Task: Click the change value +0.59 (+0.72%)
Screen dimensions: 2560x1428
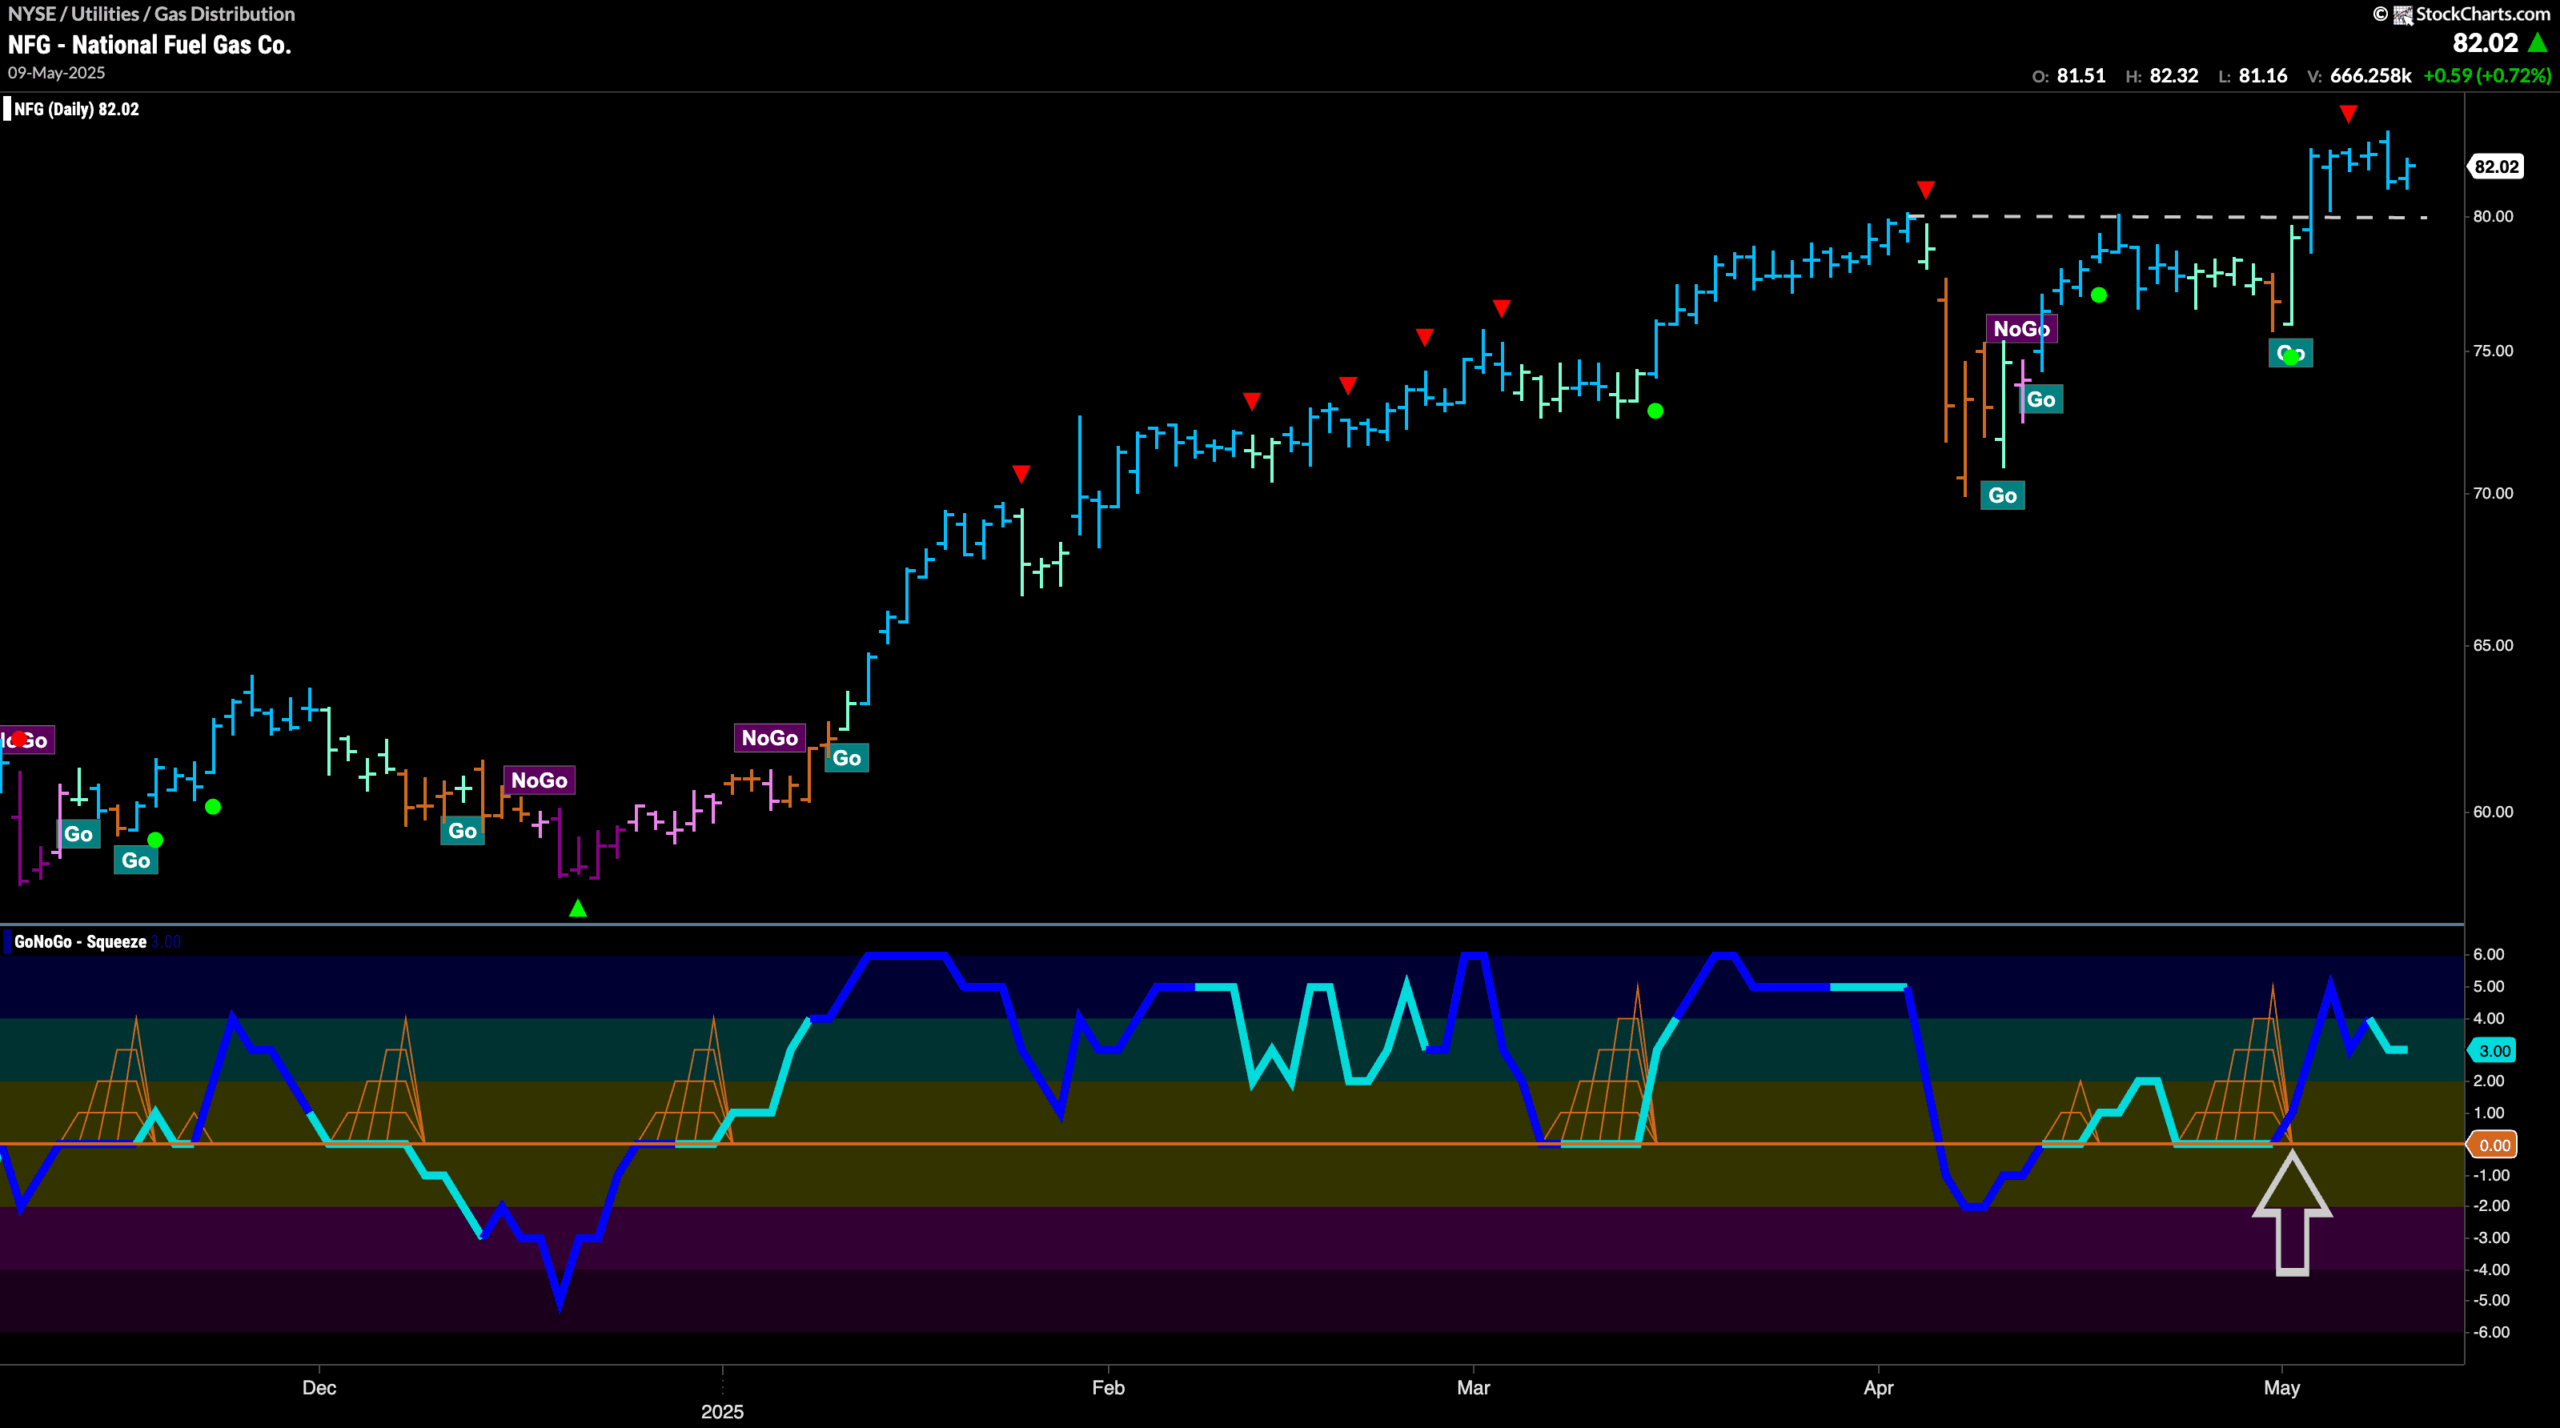Action: pos(2487,76)
